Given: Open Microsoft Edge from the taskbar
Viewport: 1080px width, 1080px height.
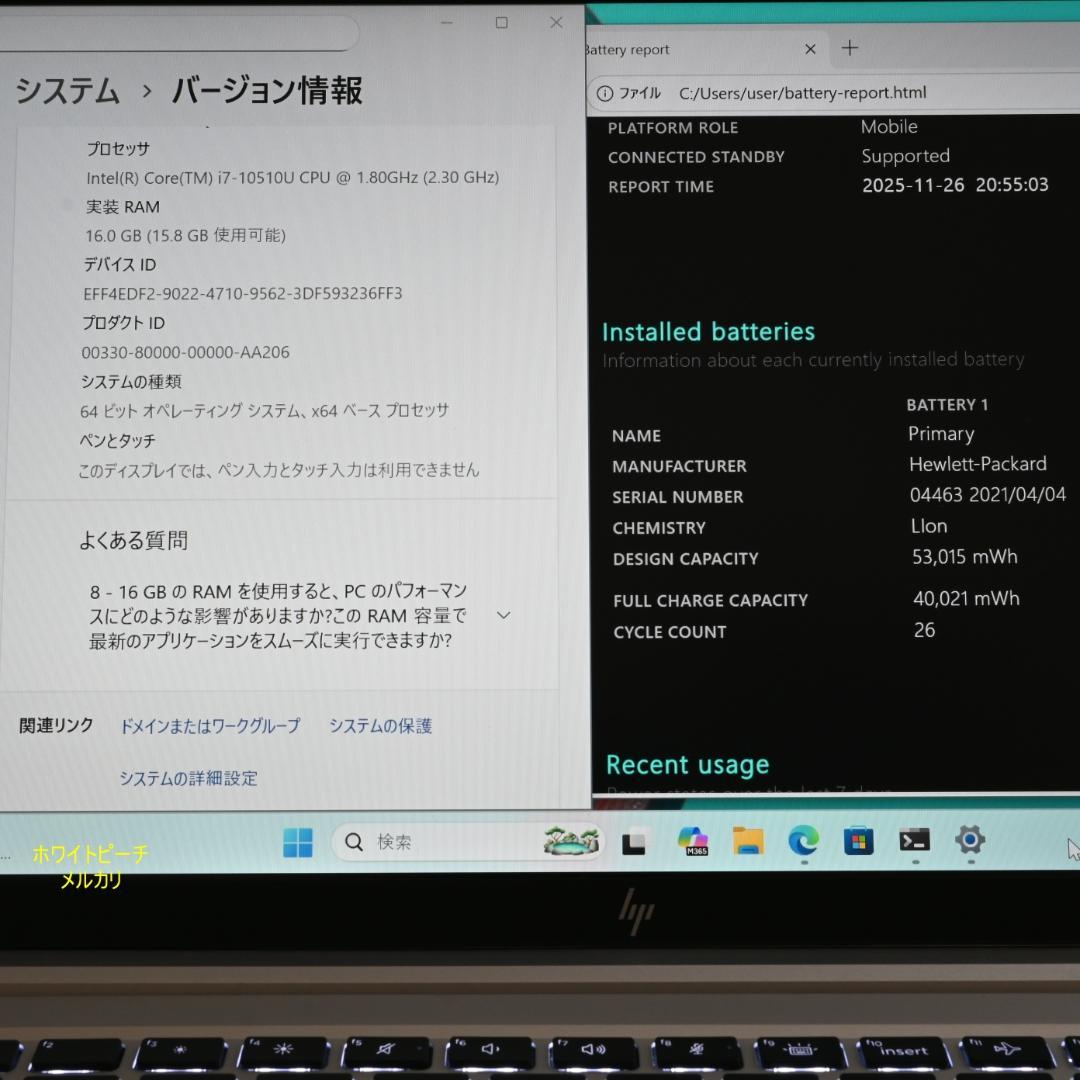Looking at the screenshot, I should click(x=803, y=842).
